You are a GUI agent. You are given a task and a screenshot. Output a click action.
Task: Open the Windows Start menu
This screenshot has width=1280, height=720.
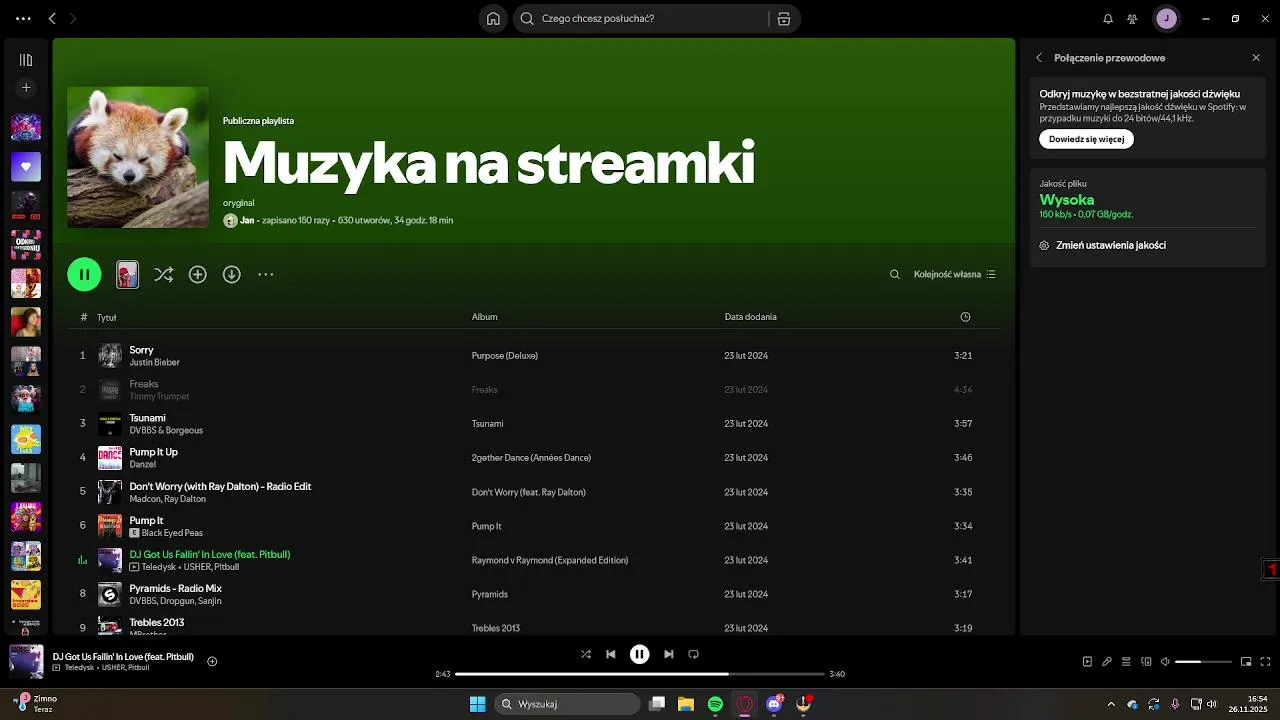[x=477, y=704]
